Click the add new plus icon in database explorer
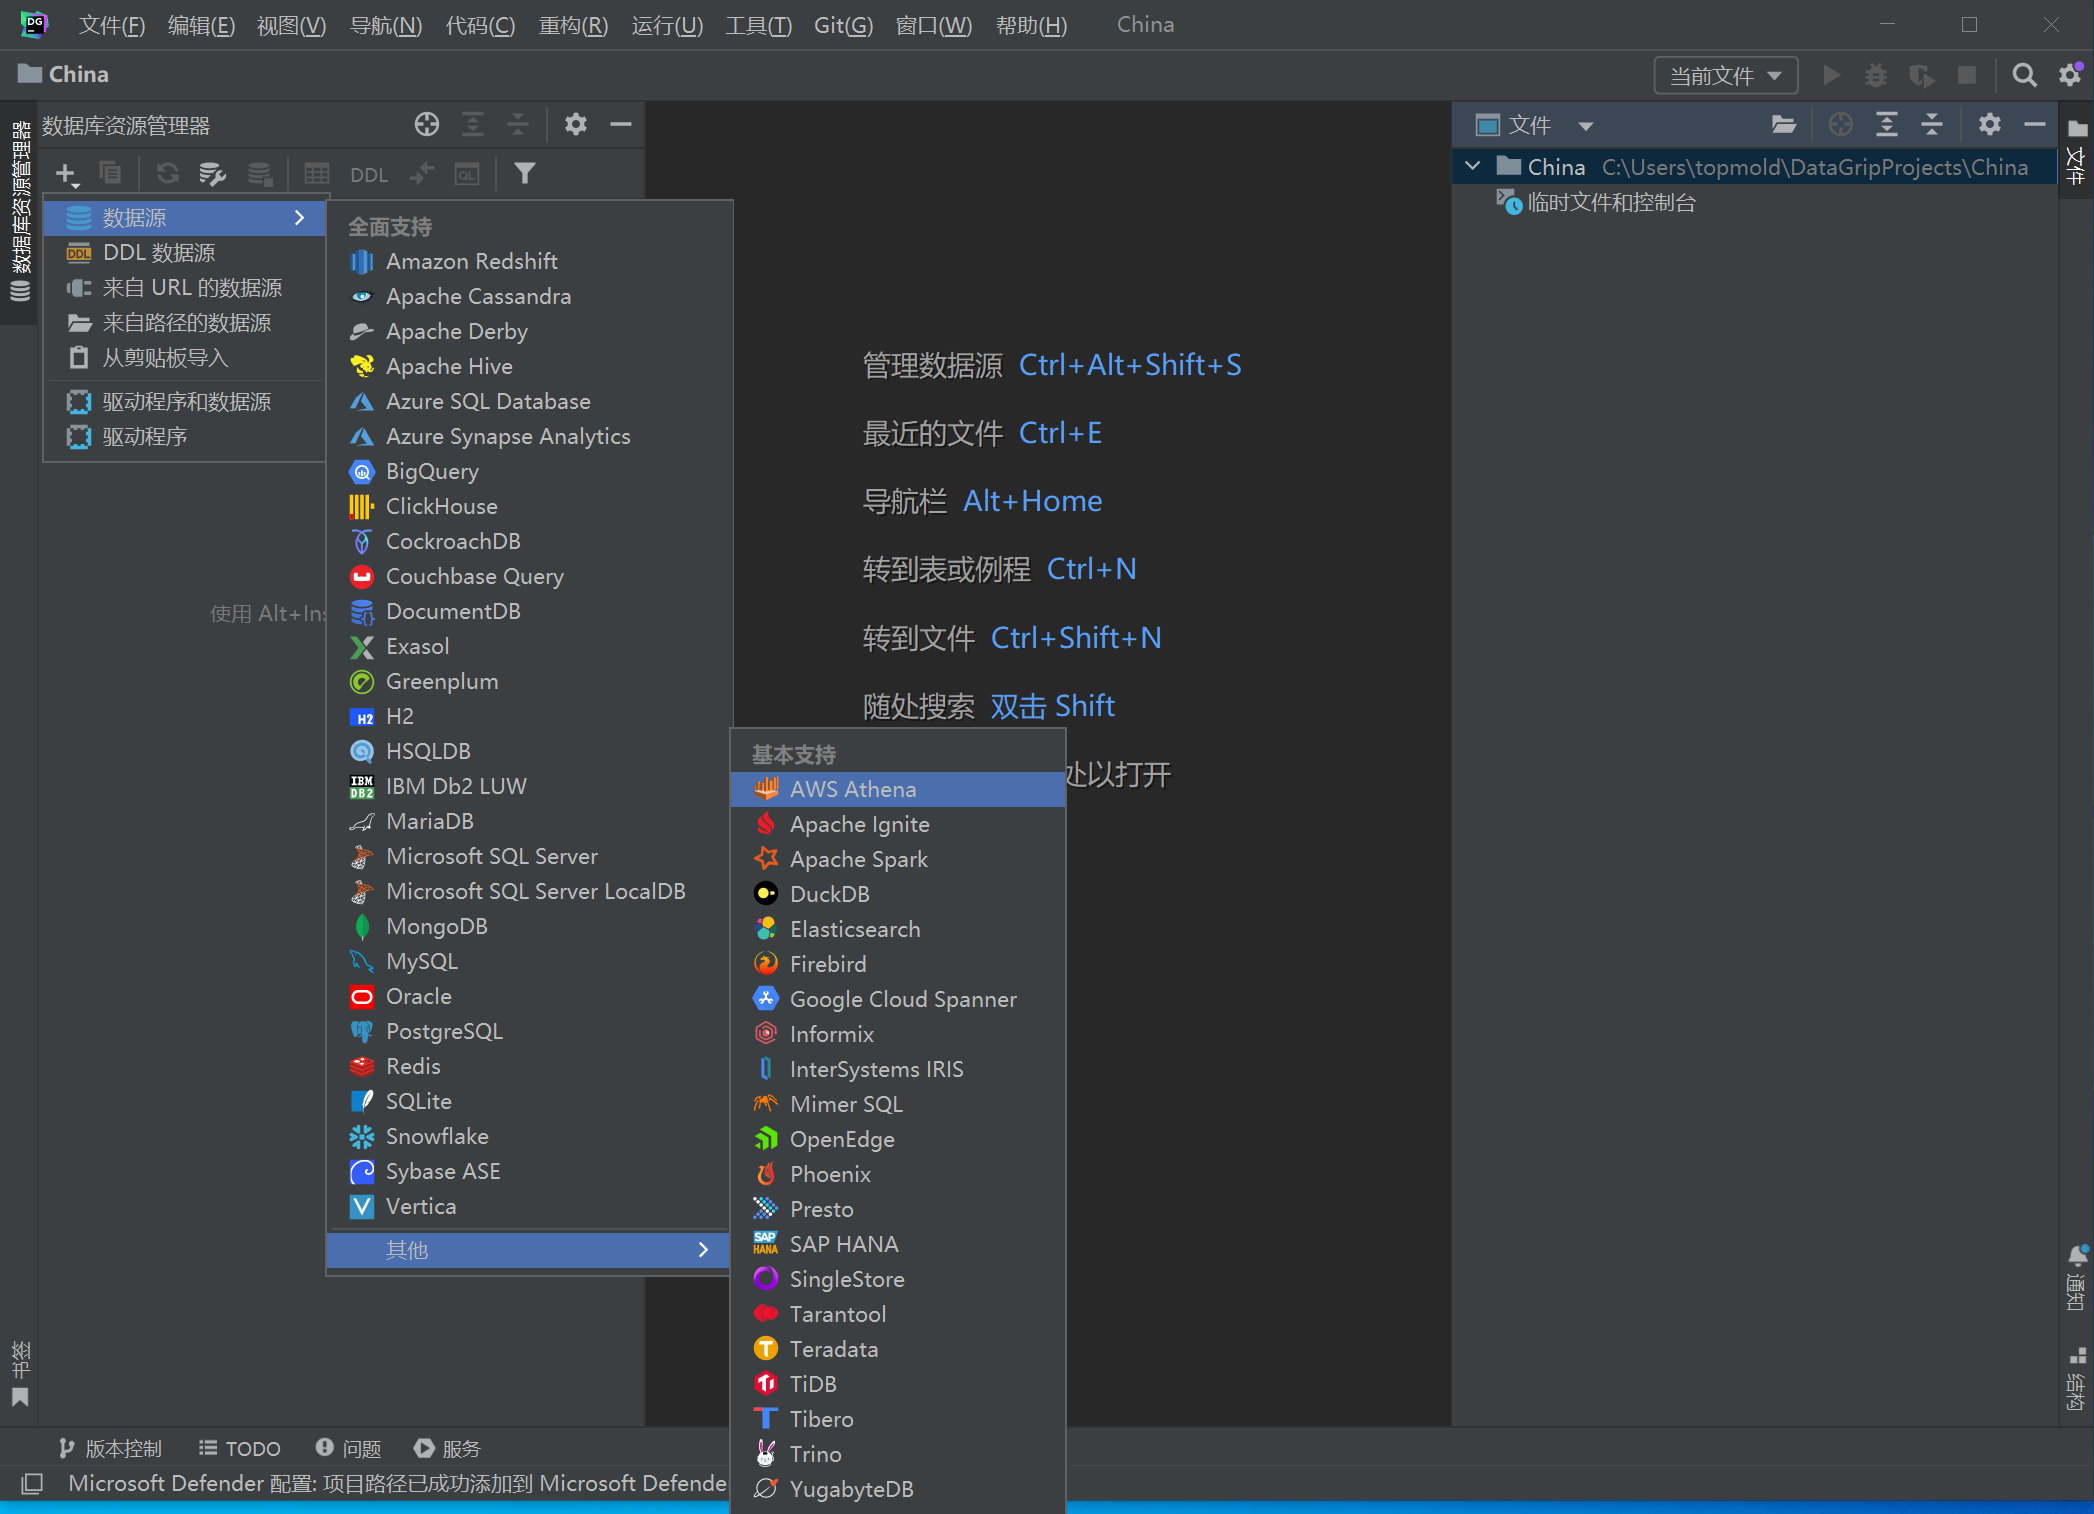Image resolution: width=2094 pixels, height=1514 pixels. pyautogui.click(x=66, y=174)
